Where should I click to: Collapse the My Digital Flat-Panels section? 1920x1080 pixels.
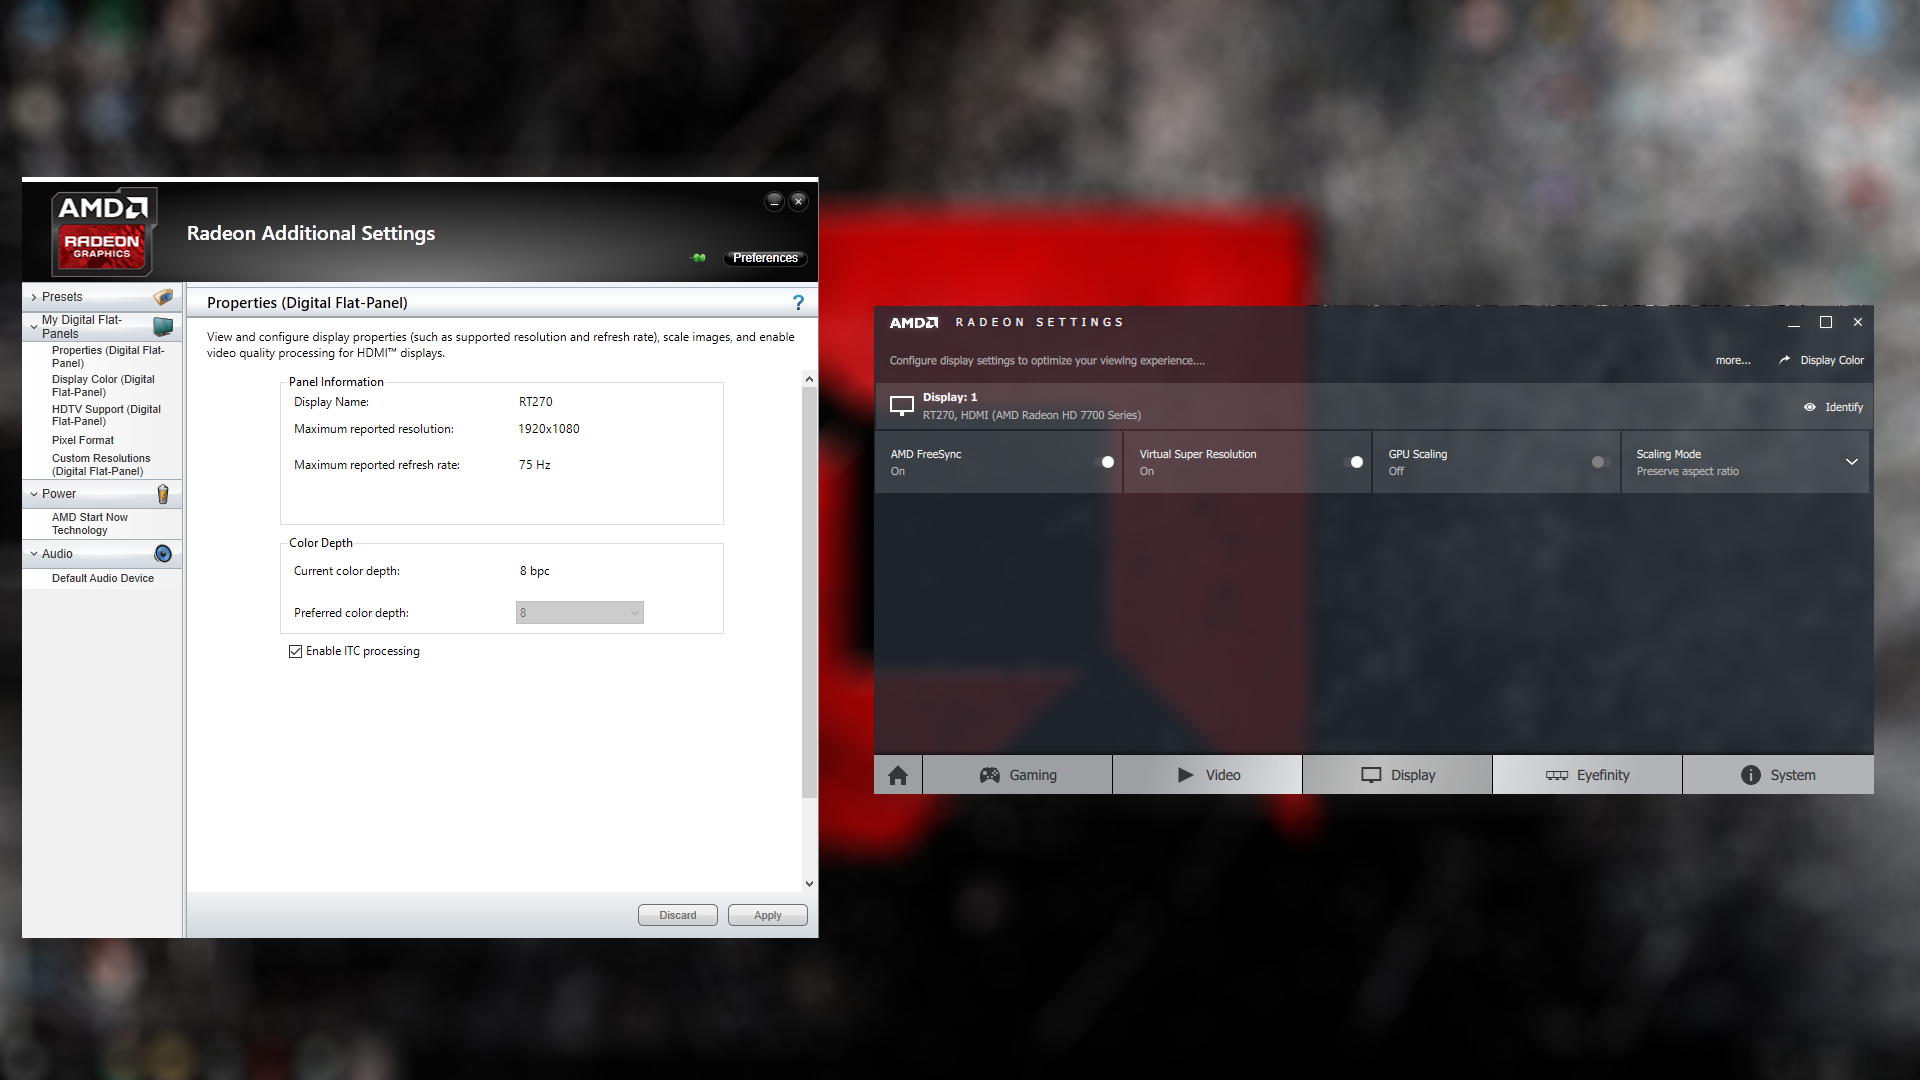(34, 327)
